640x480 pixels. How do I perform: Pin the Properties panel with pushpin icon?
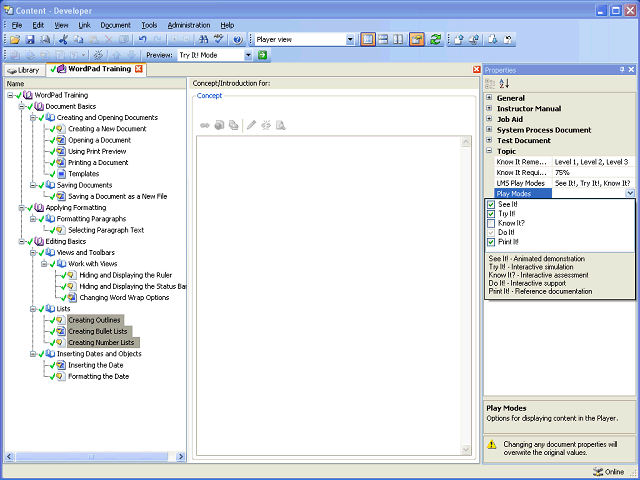pos(622,70)
